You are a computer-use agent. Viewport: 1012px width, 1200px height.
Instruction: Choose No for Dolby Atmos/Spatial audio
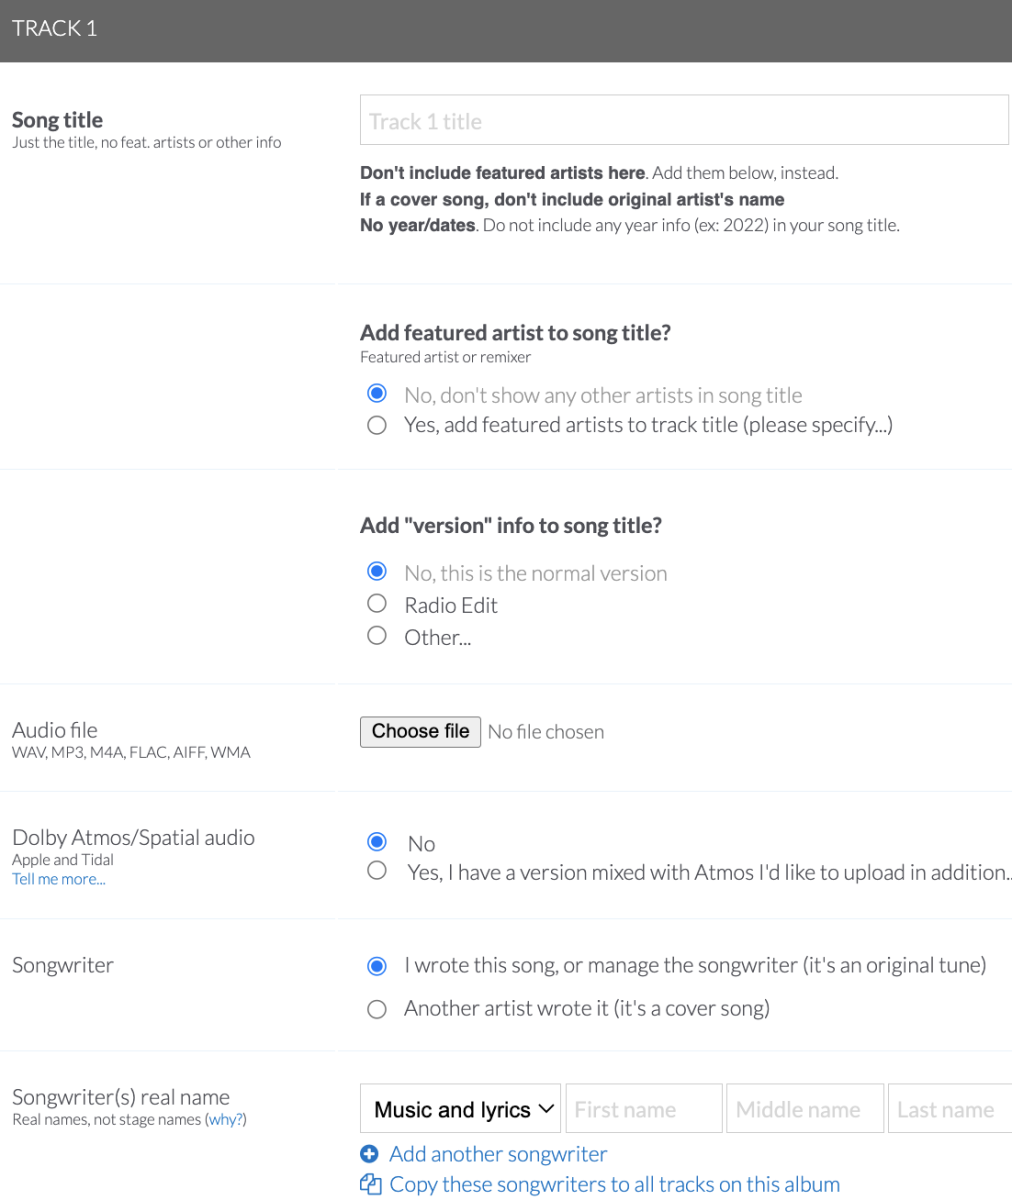pos(377,842)
